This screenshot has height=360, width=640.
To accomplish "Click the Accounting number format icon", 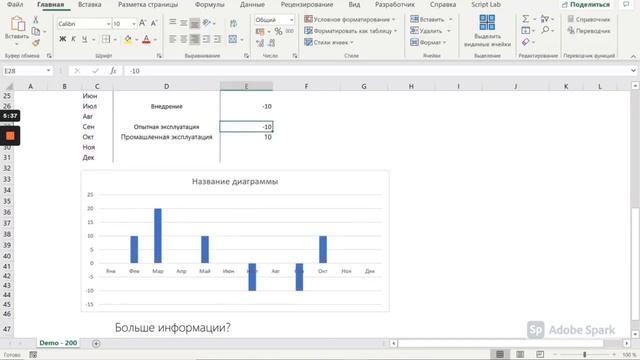I will coord(260,31).
